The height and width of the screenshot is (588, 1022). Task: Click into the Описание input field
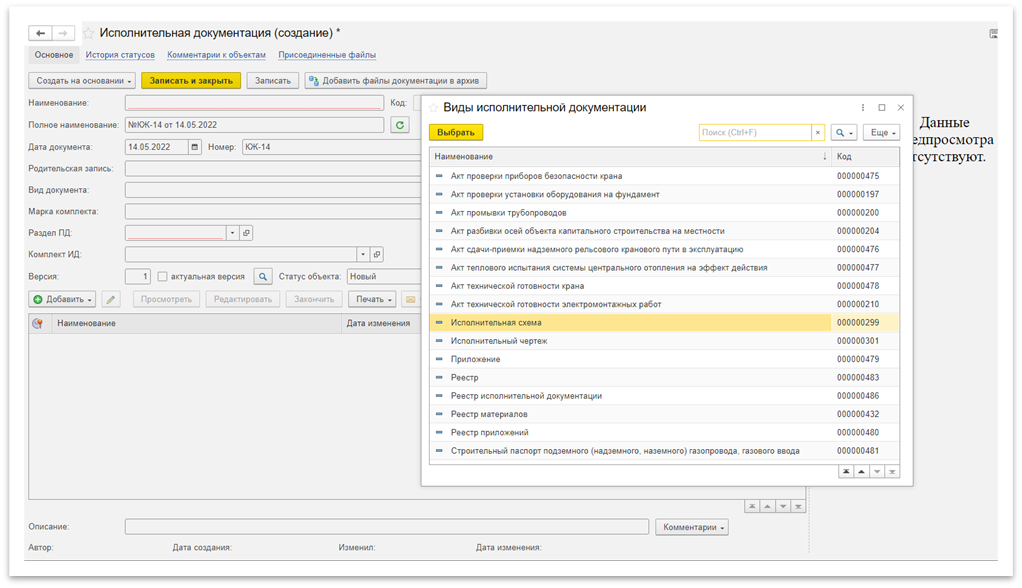pyautogui.click(x=386, y=527)
